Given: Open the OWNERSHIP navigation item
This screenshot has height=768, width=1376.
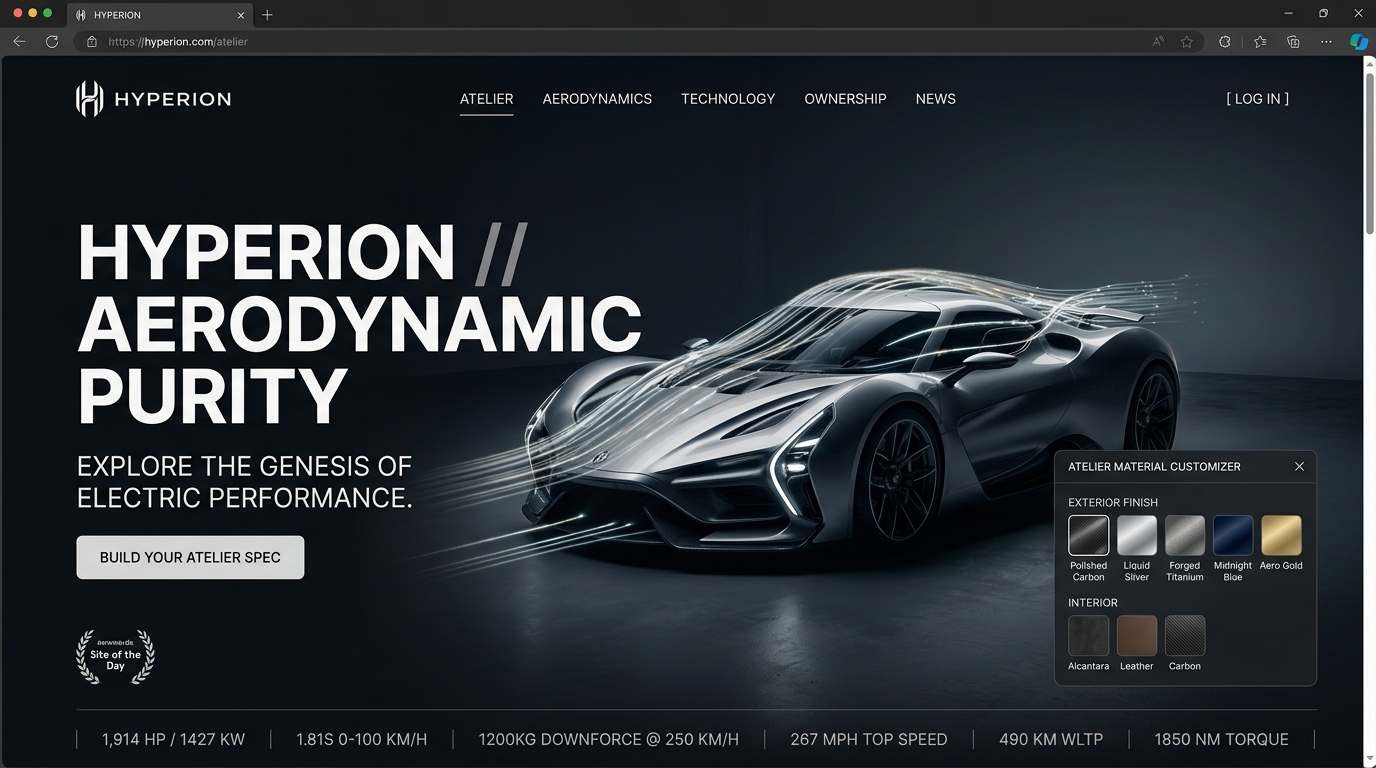Looking at the screenshot, I should click(x=845, y=99).
